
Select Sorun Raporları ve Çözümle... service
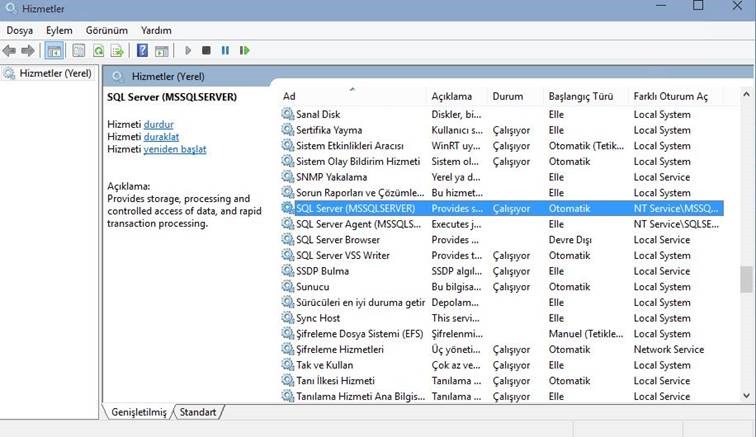coord(360,192)
